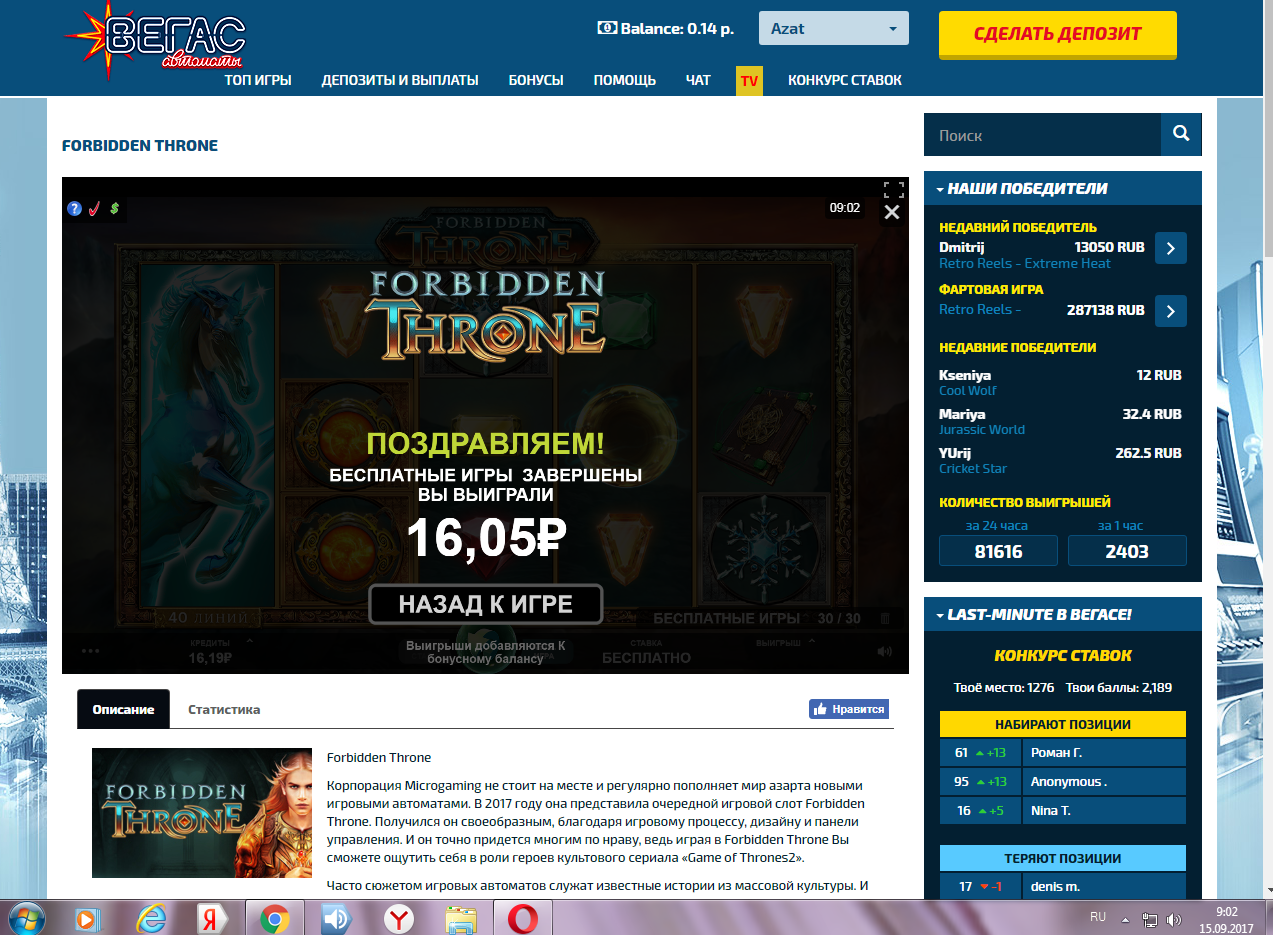1273x935 pixels.
Task: Open the Azat account dropdown
Action: tap(834, 29)
